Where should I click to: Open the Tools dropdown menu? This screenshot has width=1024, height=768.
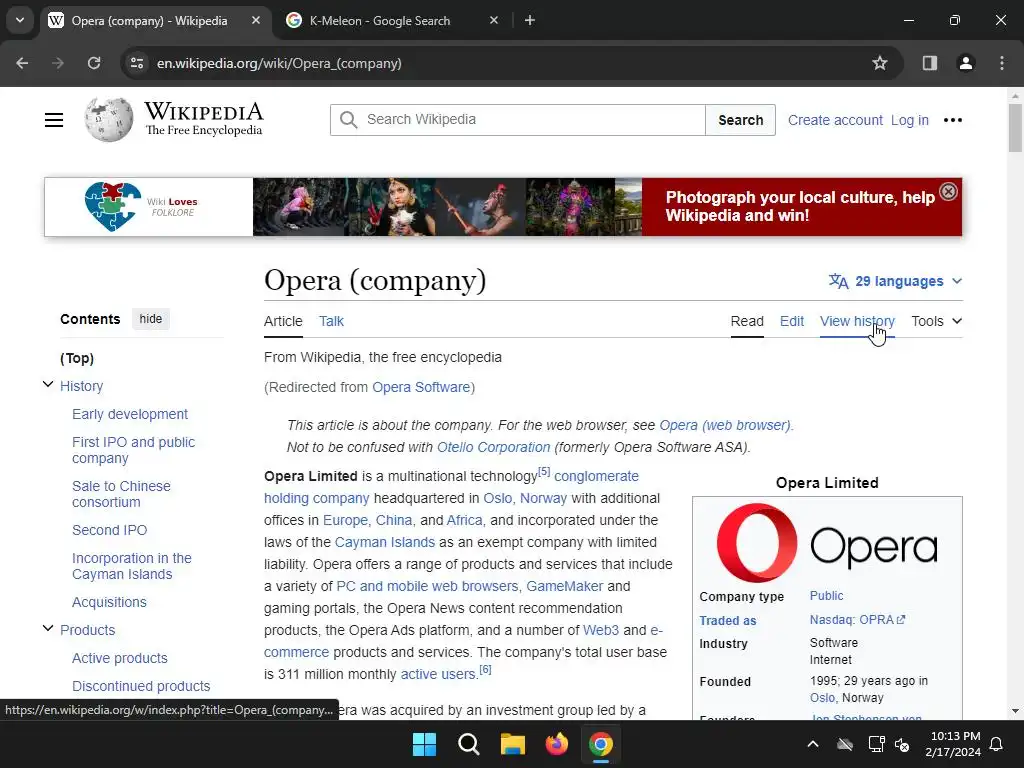tap(936, 321)
